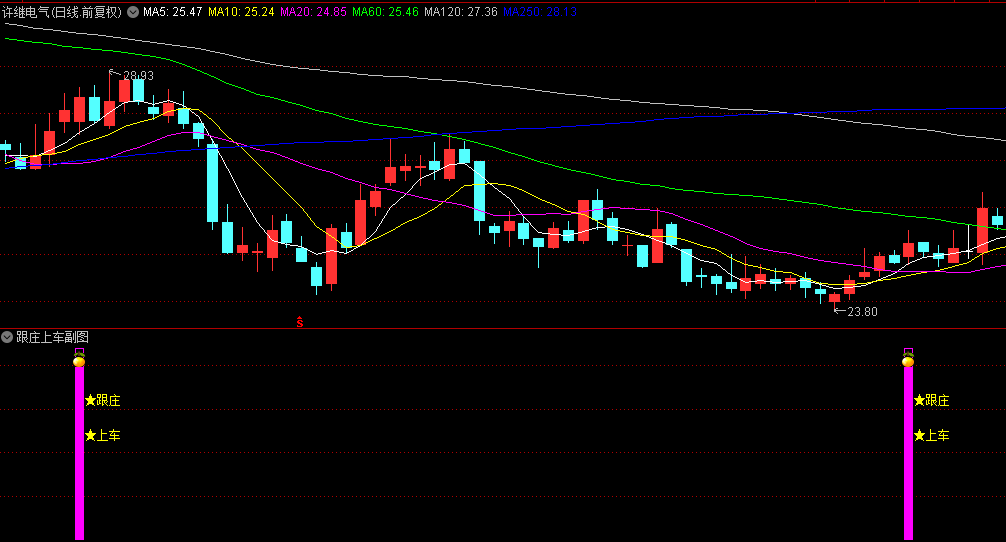Click the 23.80 low price label
The width and height of the screenshot is (1006, 542).
(862, 312)
